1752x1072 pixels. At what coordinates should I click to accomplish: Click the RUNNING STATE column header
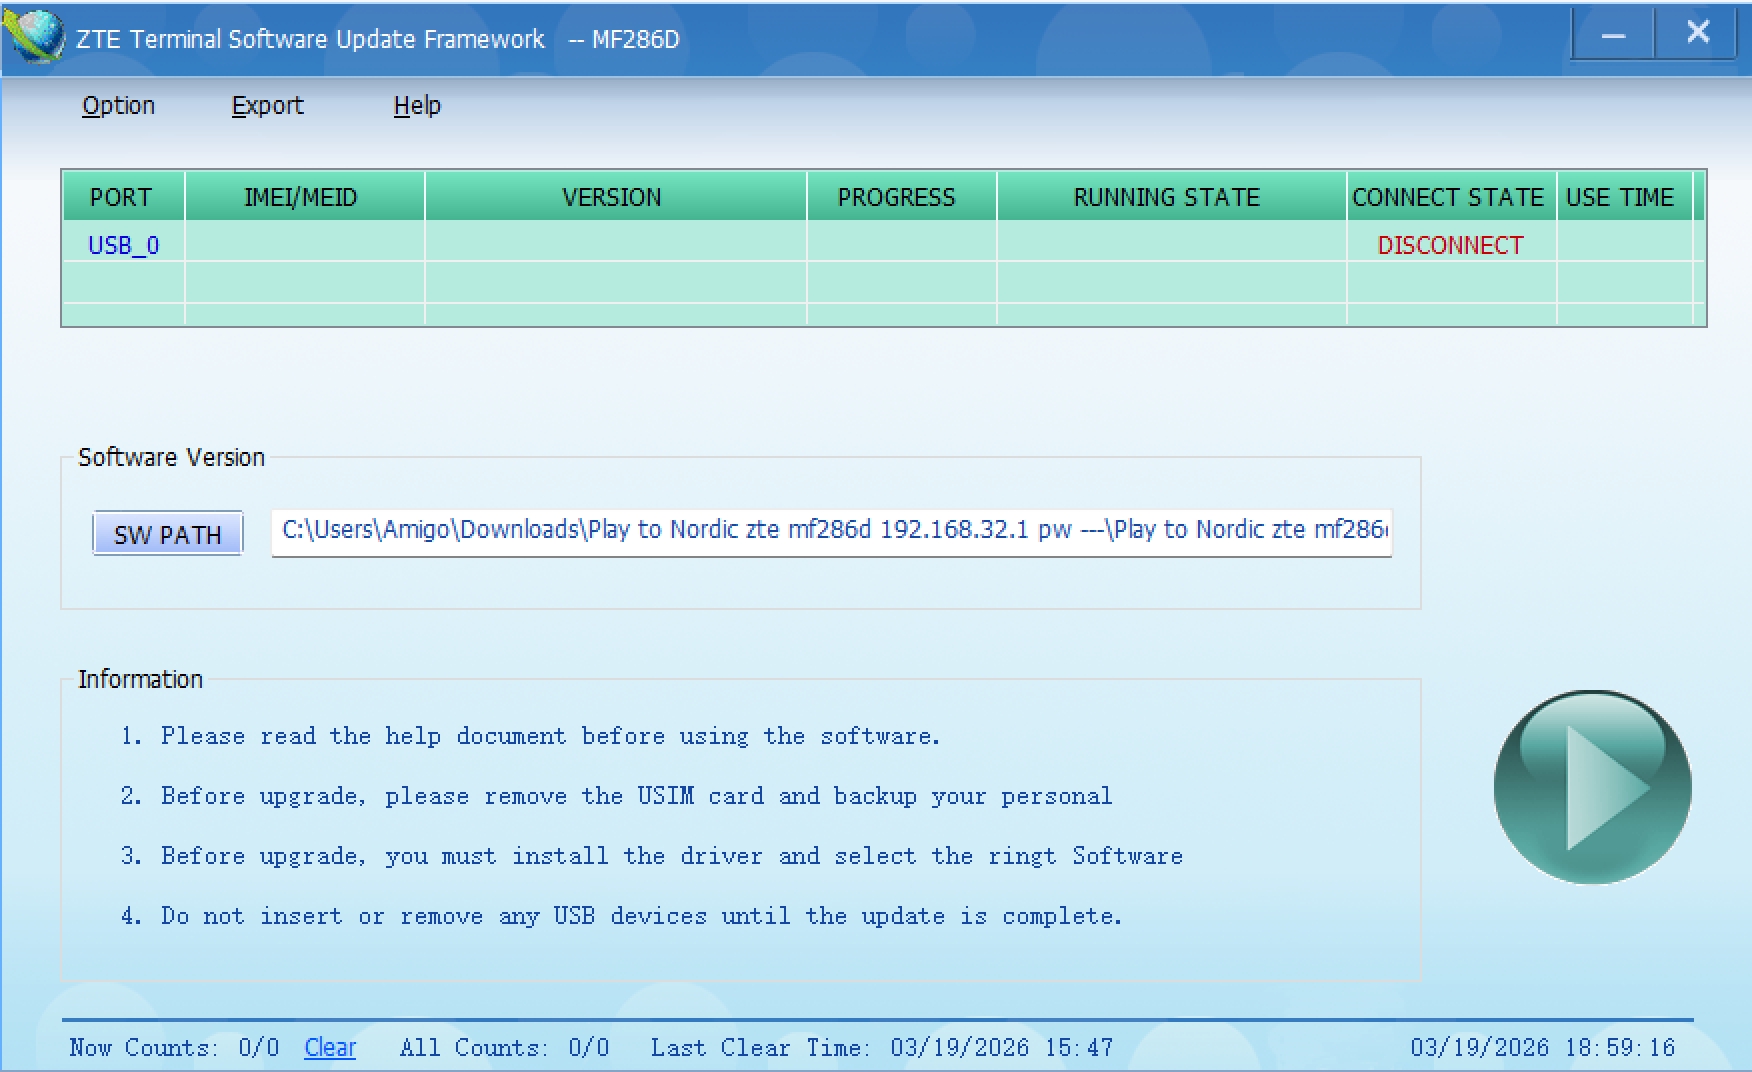tap(1167, 197)
